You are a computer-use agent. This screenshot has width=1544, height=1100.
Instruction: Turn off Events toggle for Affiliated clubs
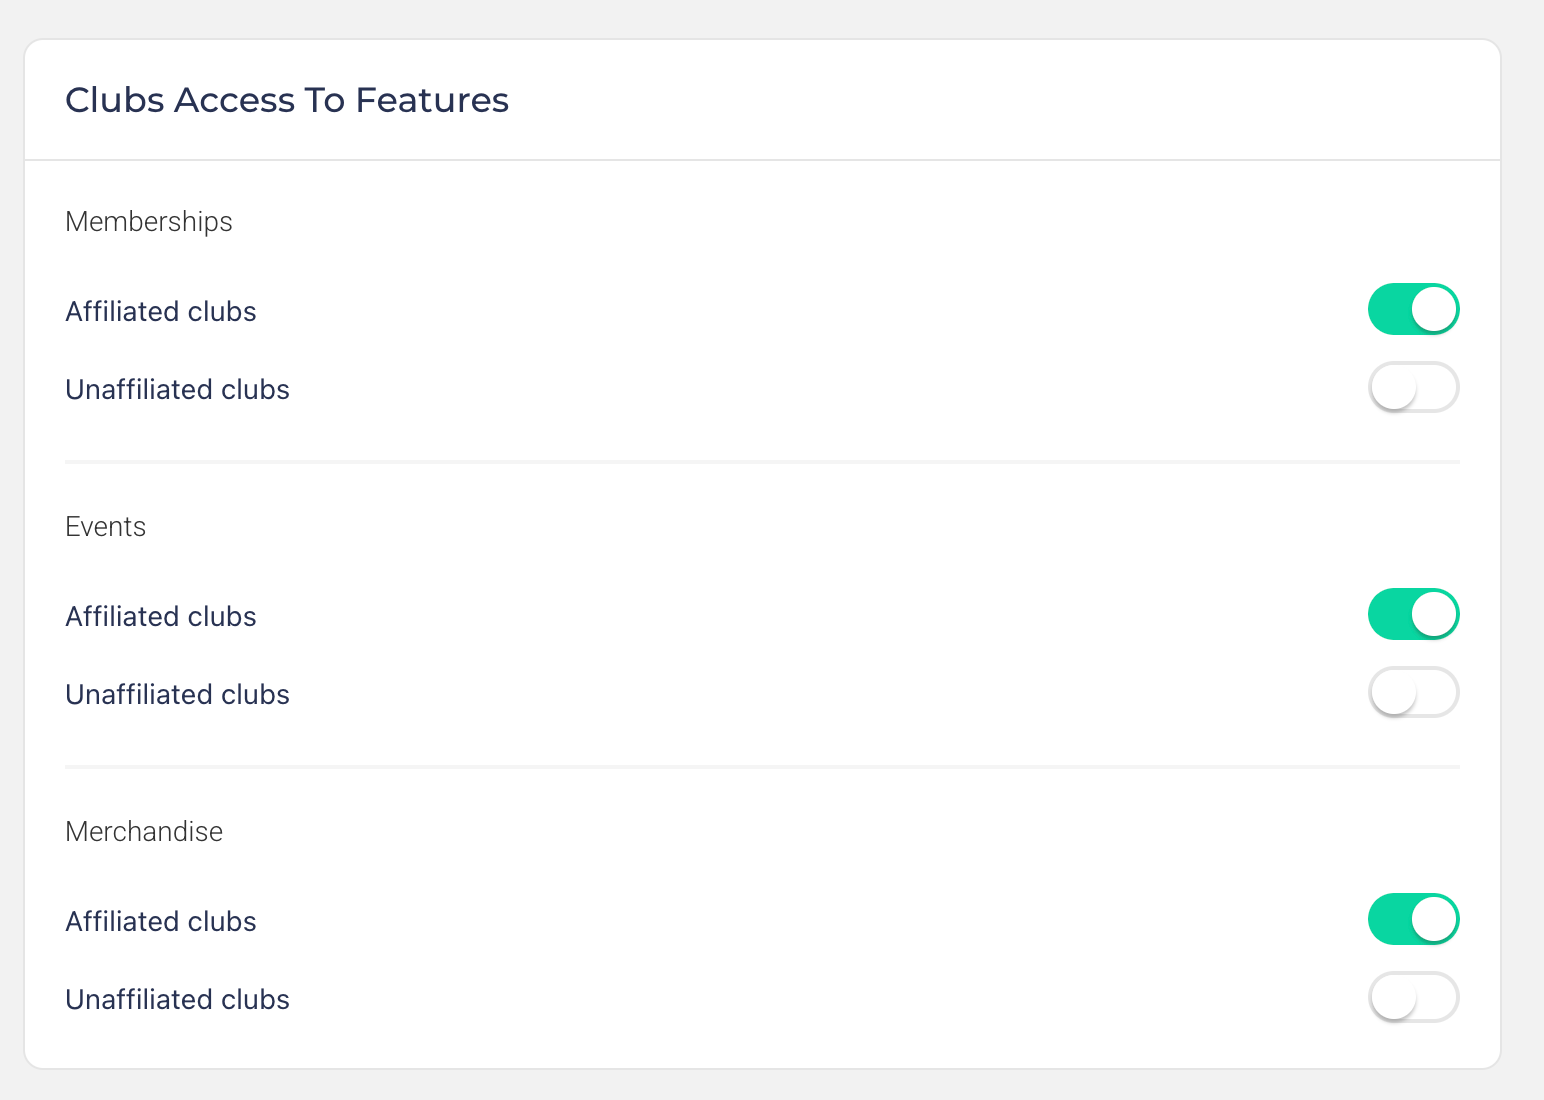[x=1413, y=614]
